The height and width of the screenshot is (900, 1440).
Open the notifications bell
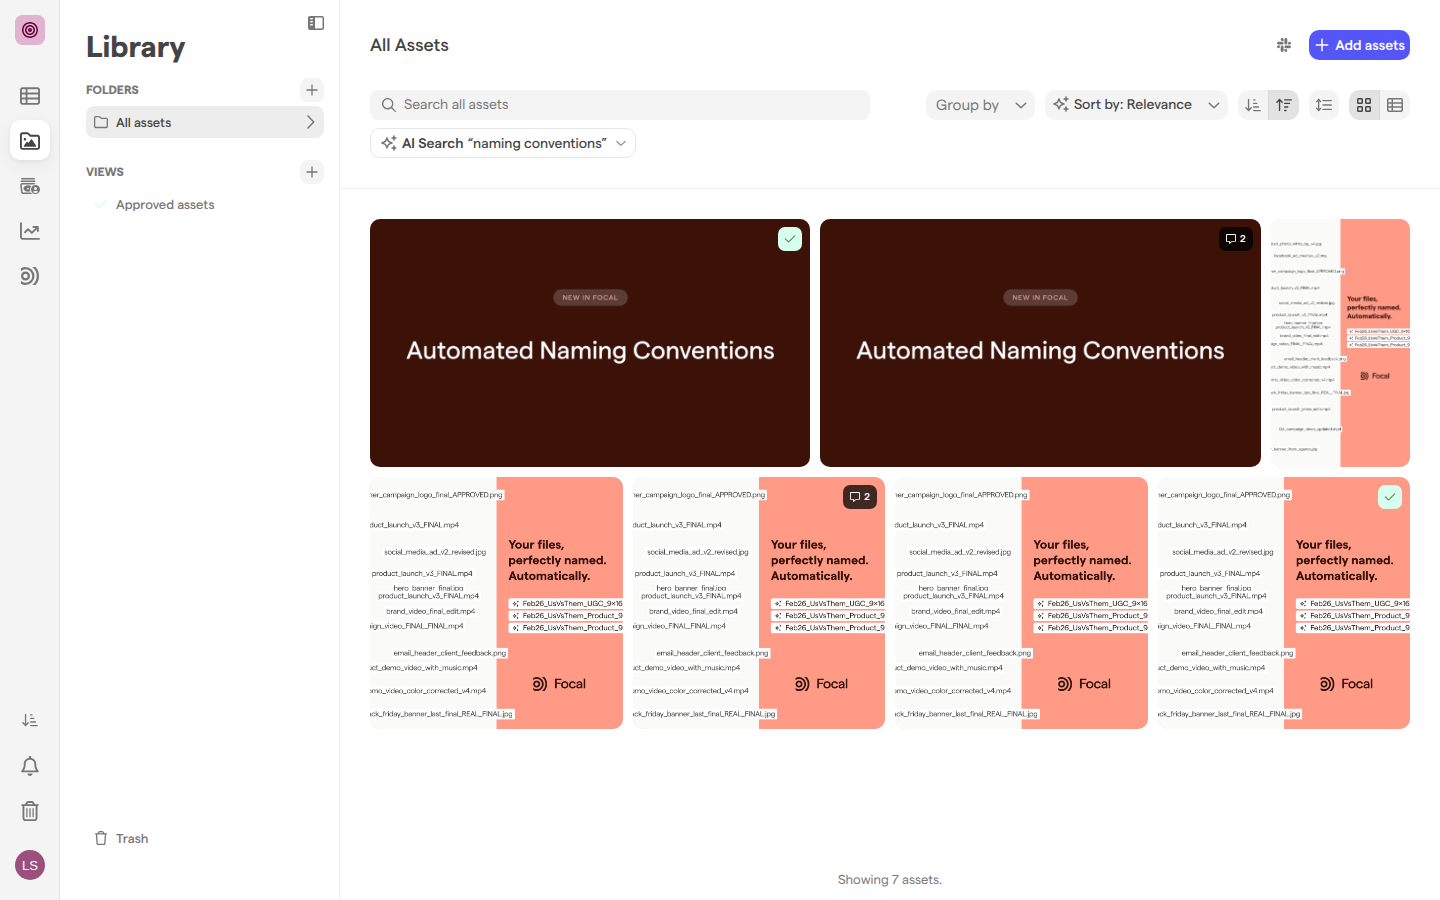[x=30, y=766]
